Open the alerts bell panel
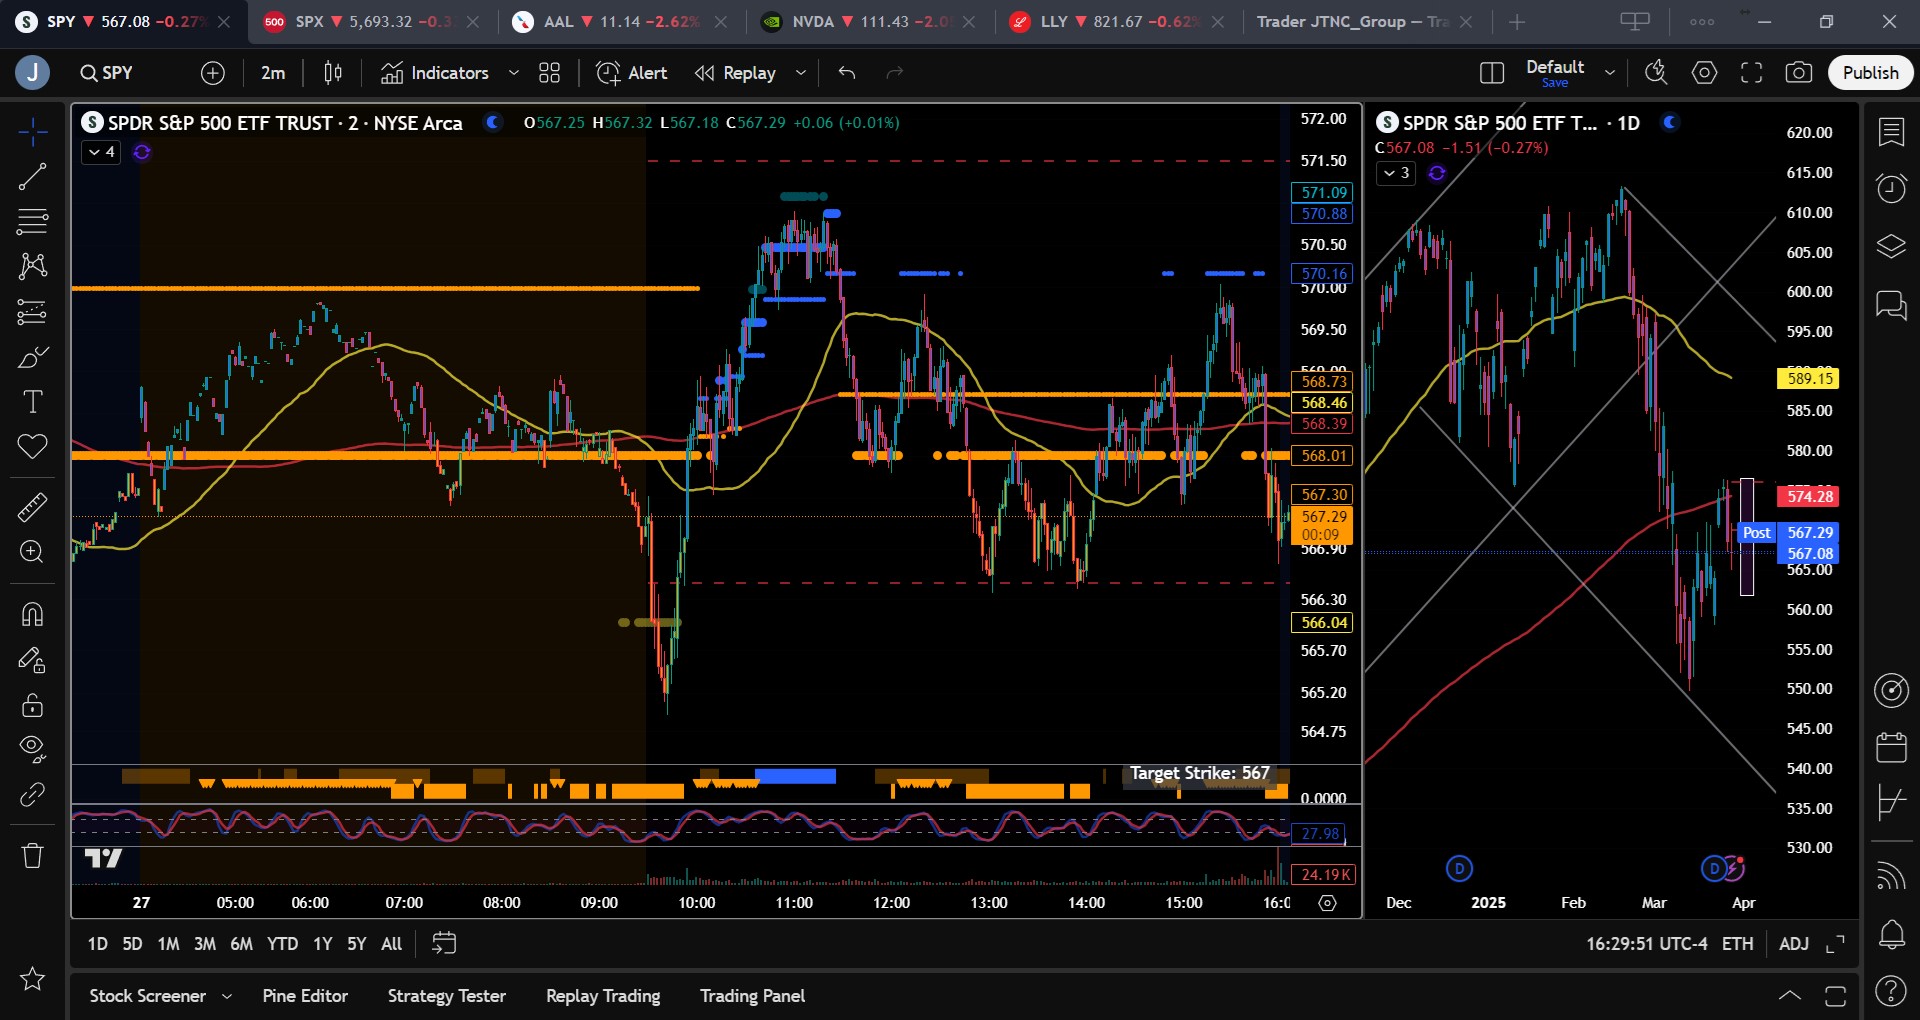The width and height of the screenshot is (1920, 1020). [x=1891, y=935]
